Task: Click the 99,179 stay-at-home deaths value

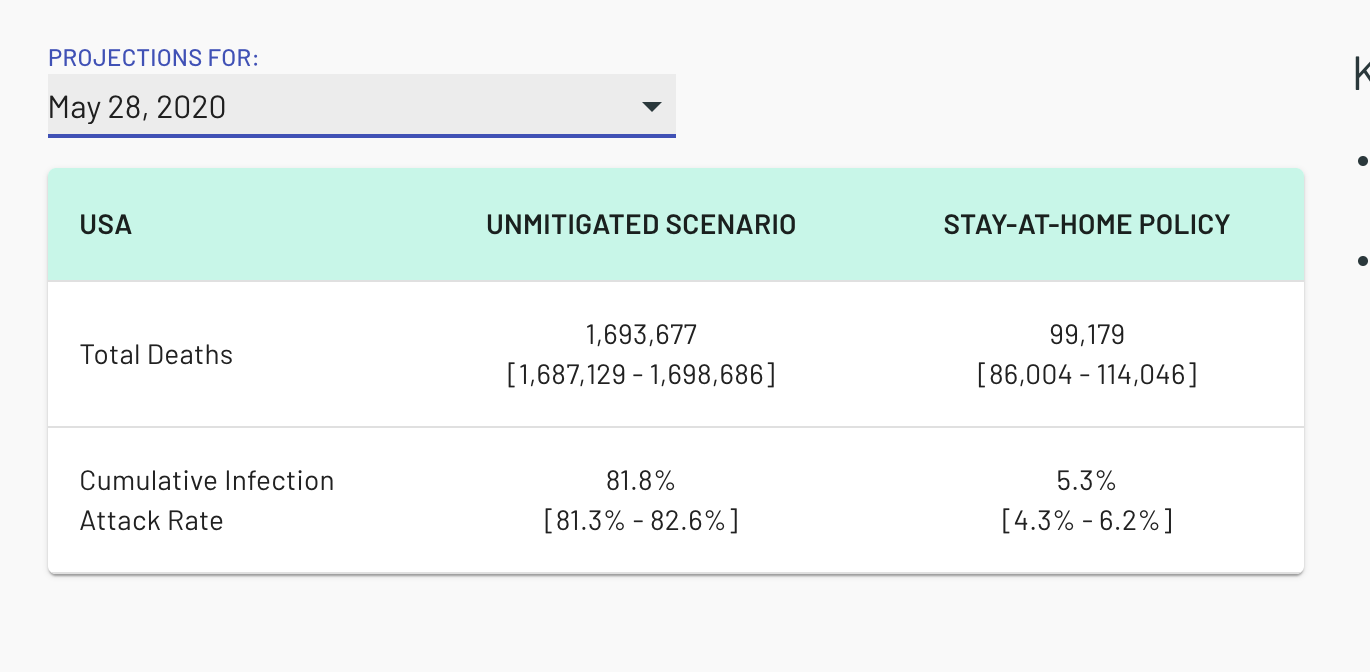Action: [x=1086, y=334]
